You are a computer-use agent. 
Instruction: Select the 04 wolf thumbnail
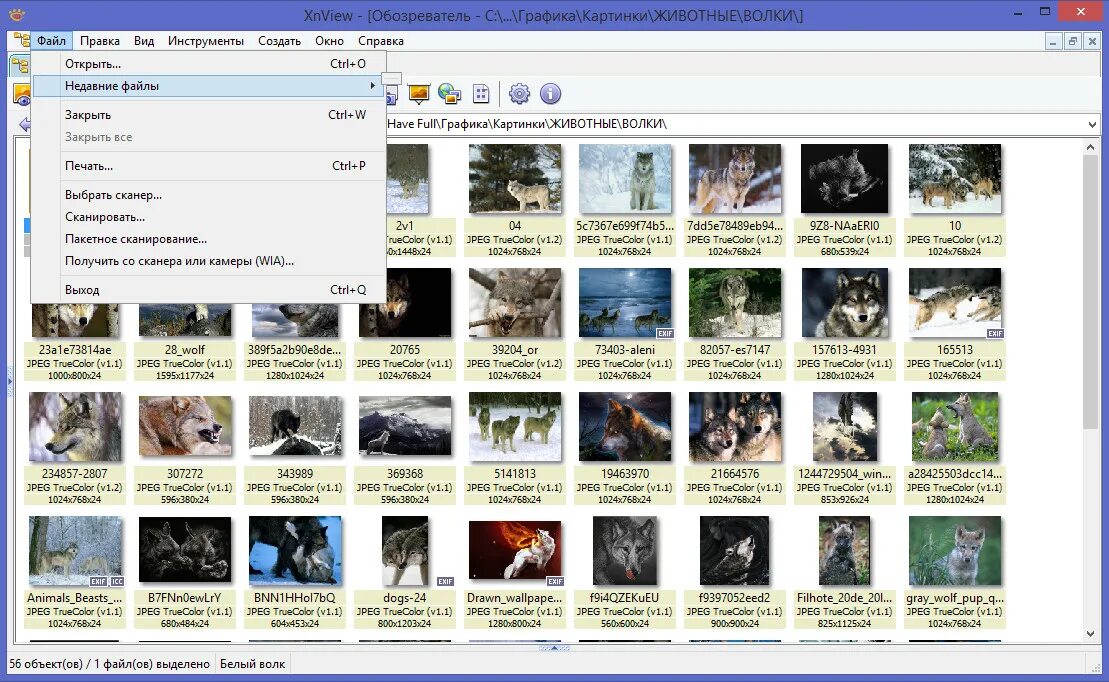pos(515,179)
